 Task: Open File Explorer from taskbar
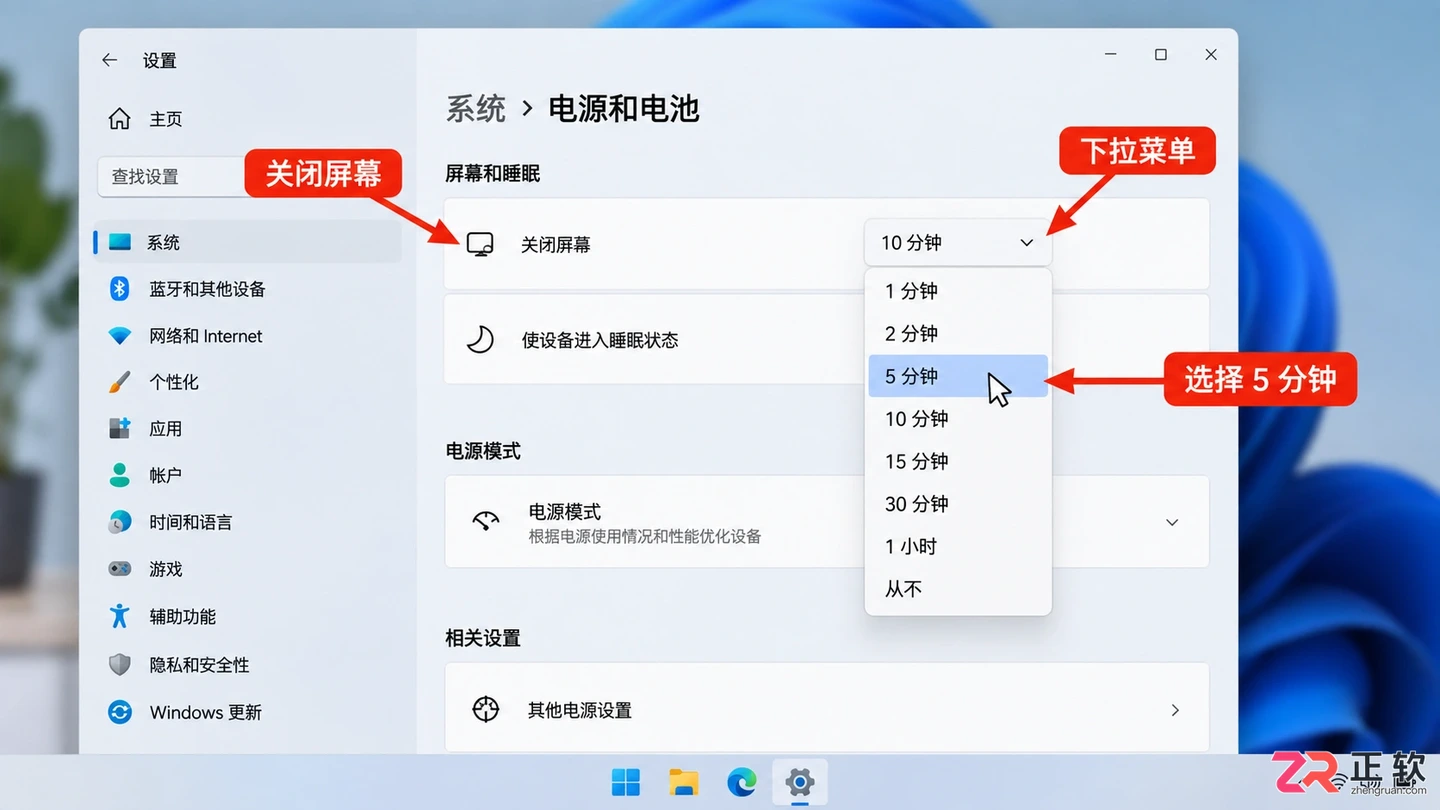pos(684,782)
